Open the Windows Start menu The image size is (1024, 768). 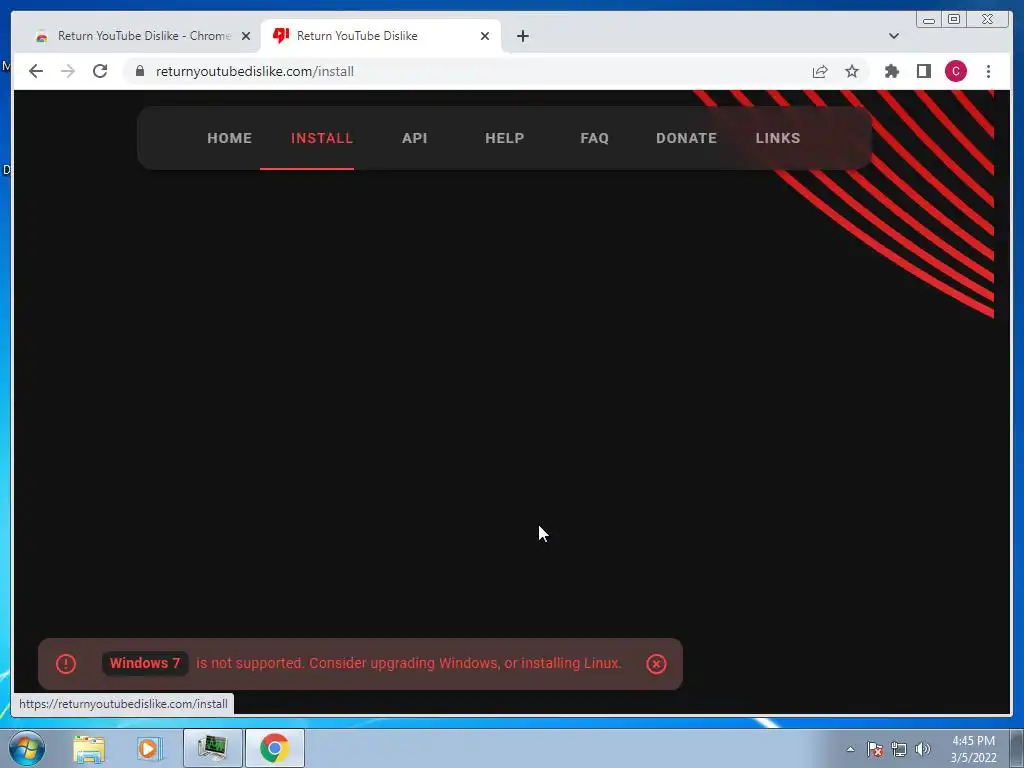[27, 748]
